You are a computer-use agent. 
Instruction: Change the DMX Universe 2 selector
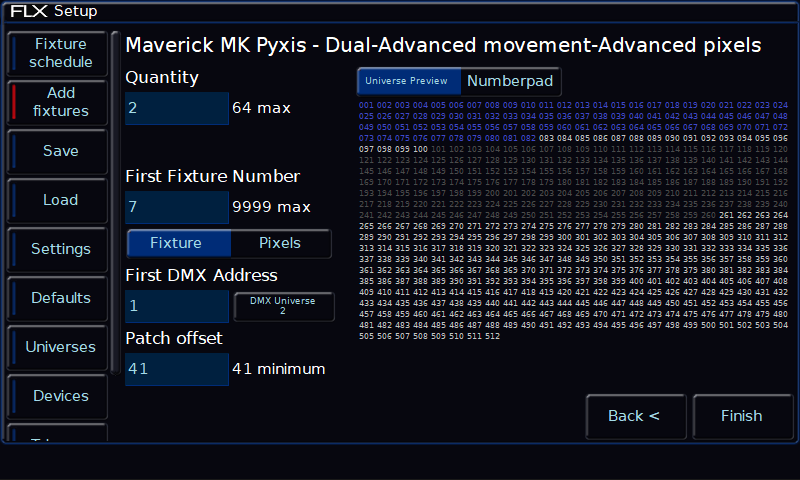(284, 306)
